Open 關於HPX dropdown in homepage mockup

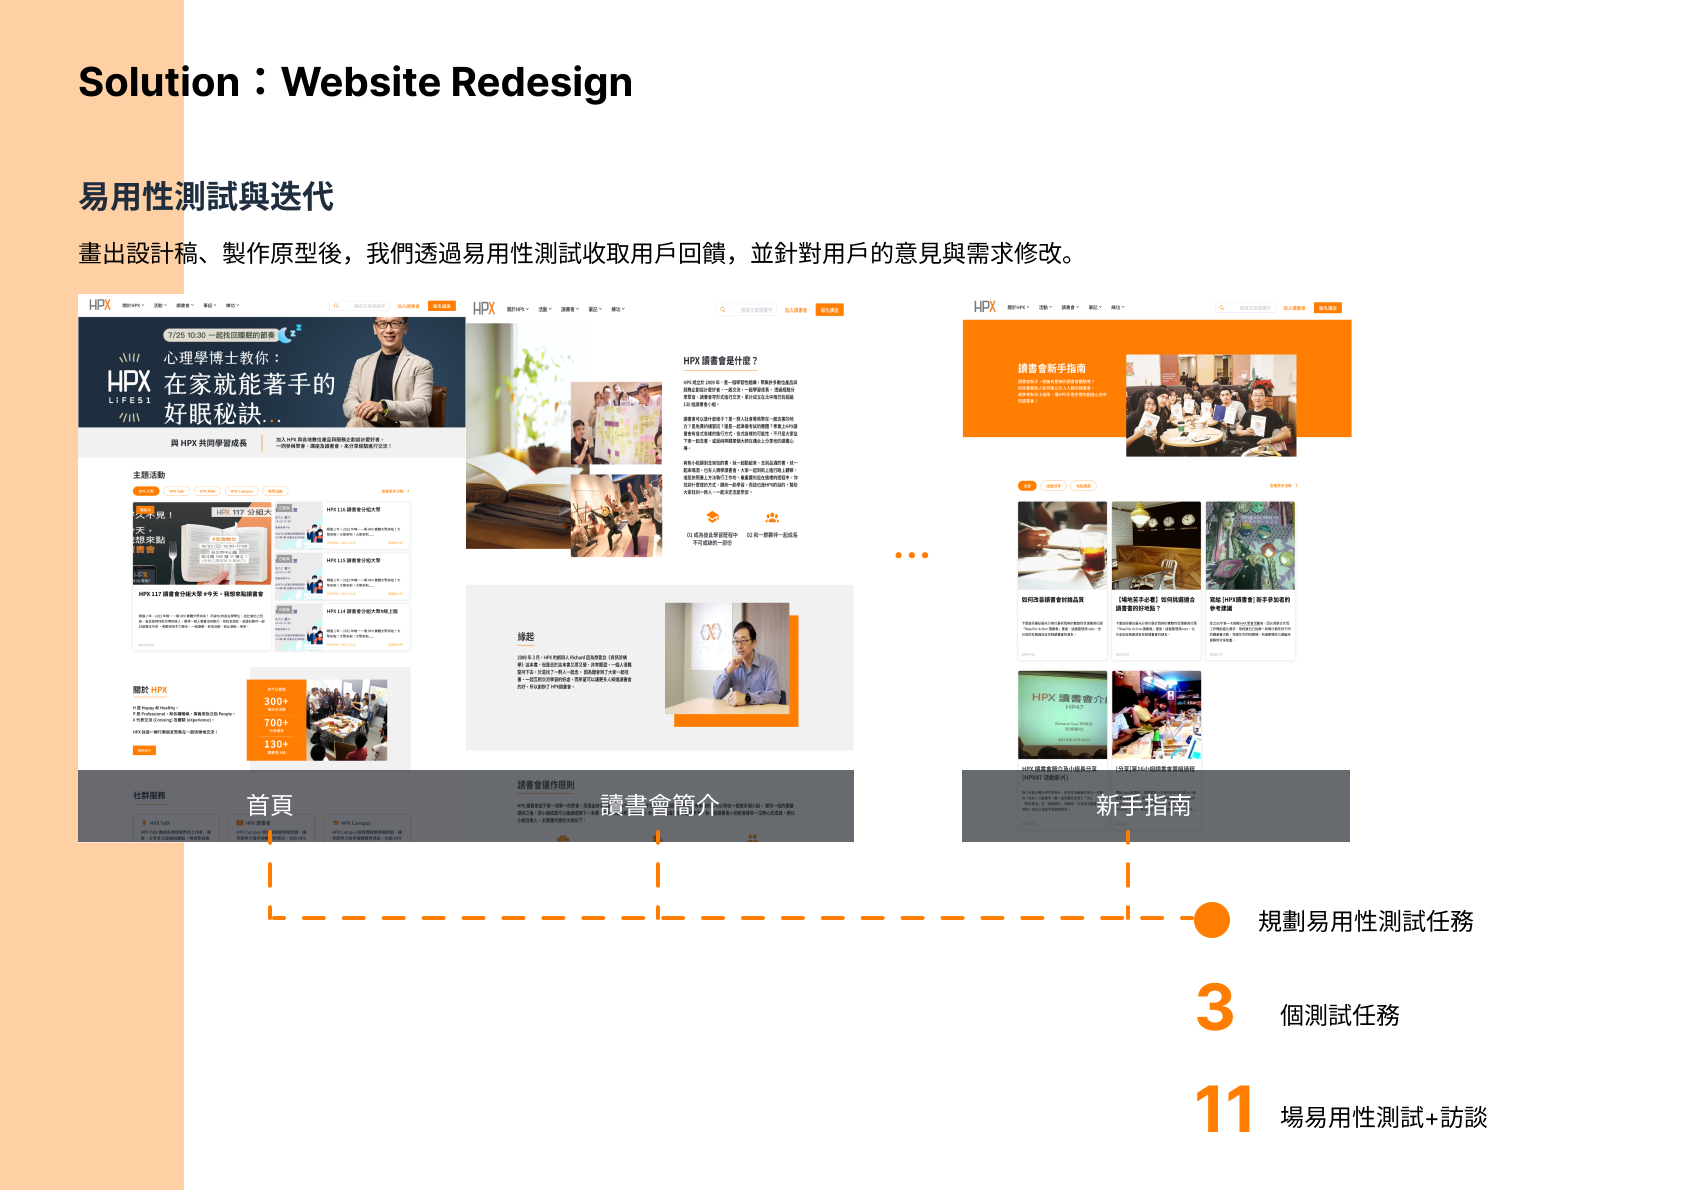pos(133,306)
